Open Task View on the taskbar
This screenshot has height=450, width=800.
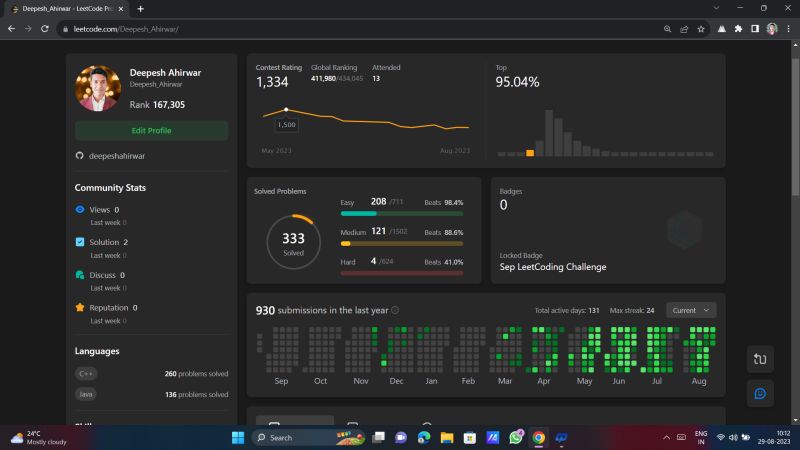point(378,437)
